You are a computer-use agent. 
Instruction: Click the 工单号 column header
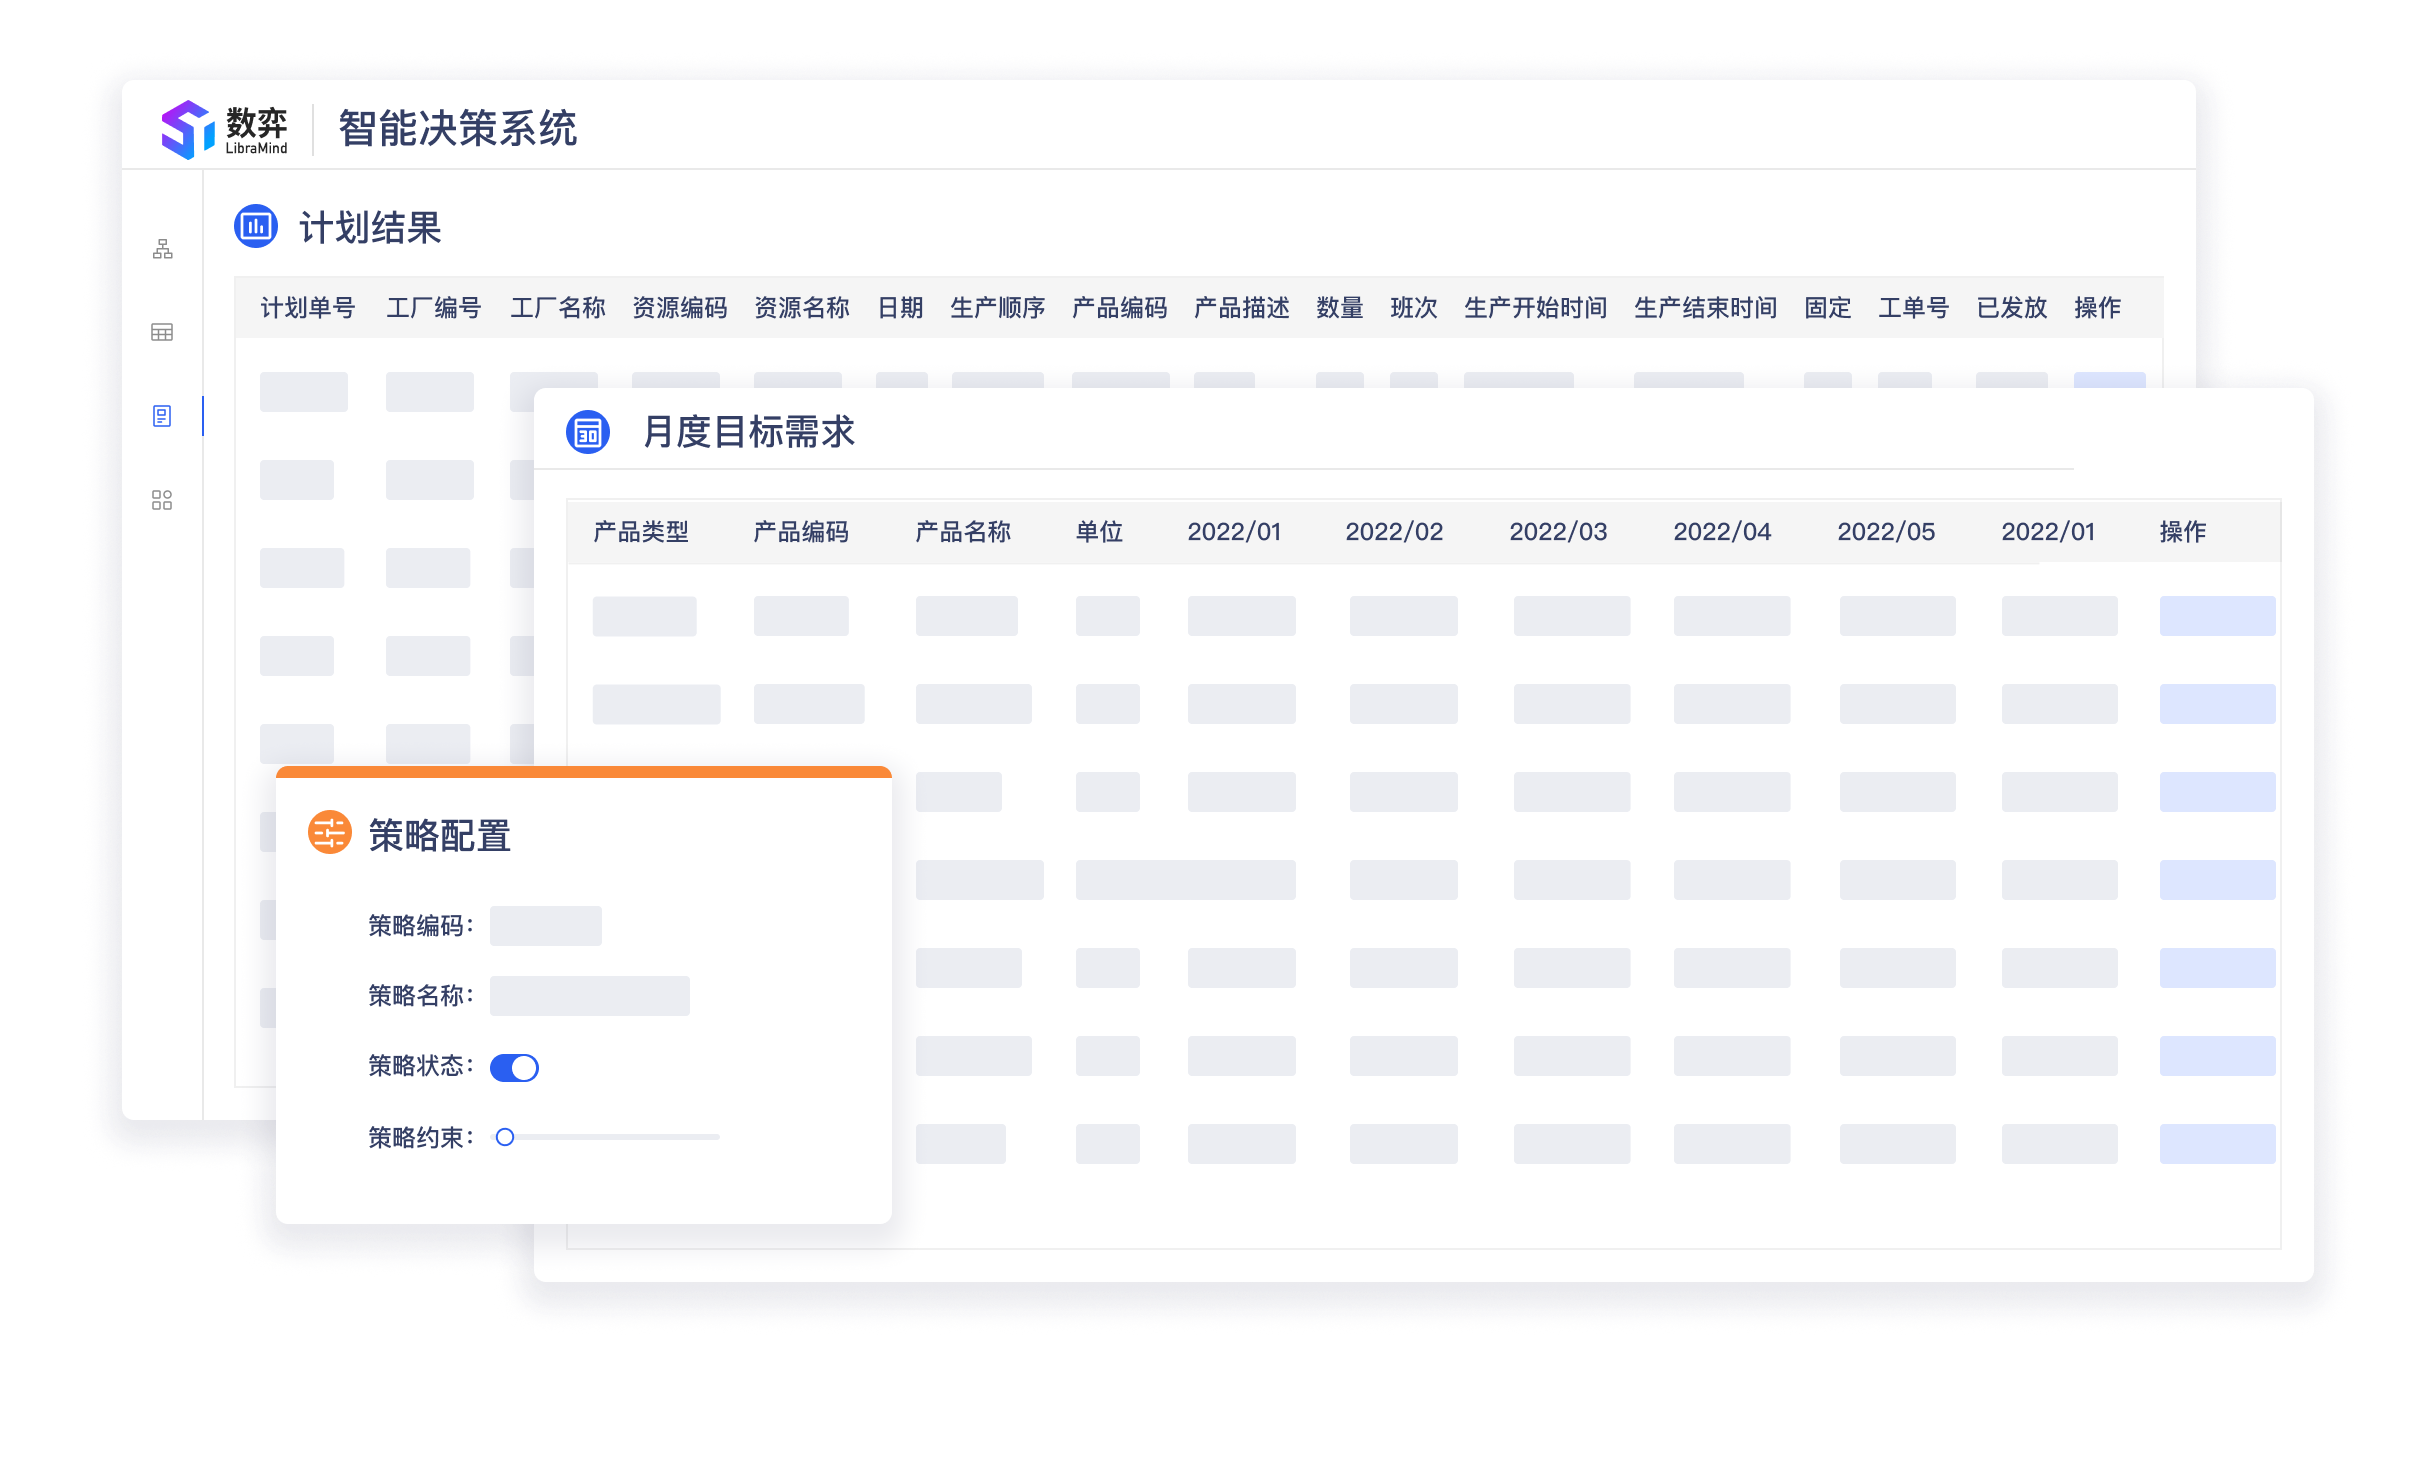(1913, 308)
